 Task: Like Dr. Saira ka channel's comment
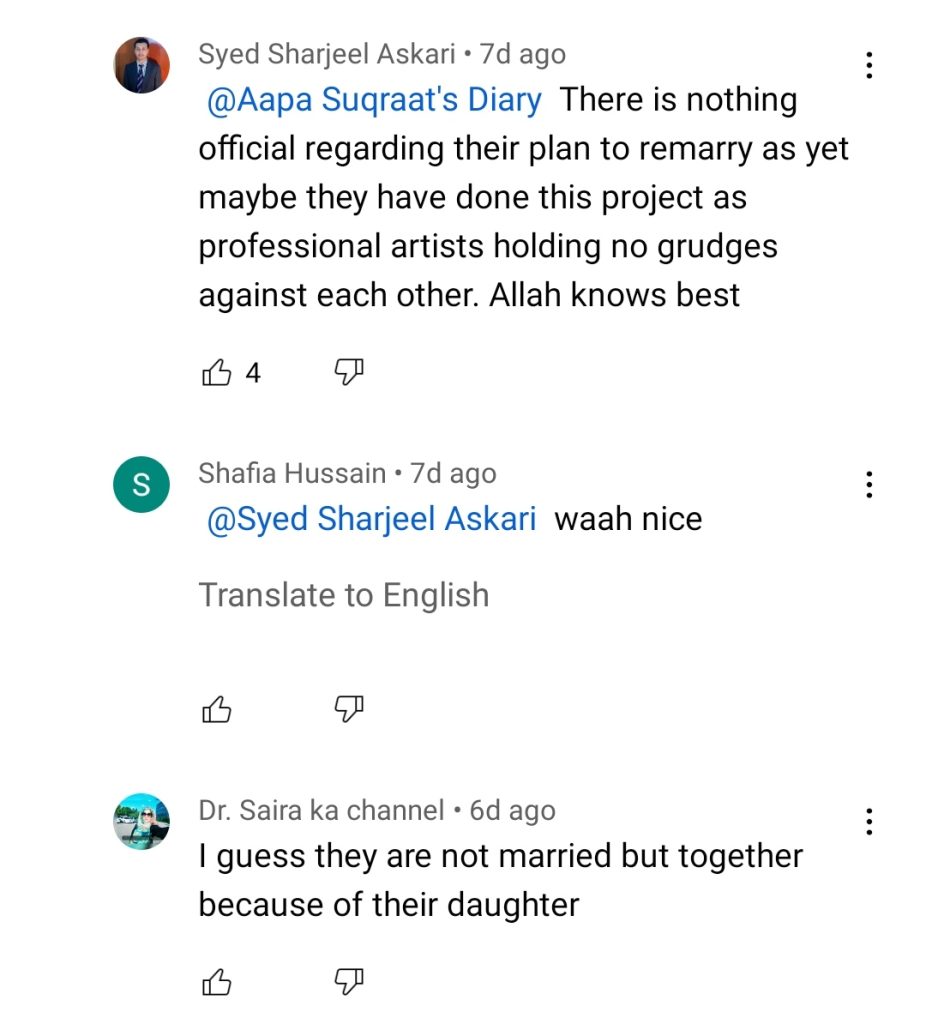217,984
